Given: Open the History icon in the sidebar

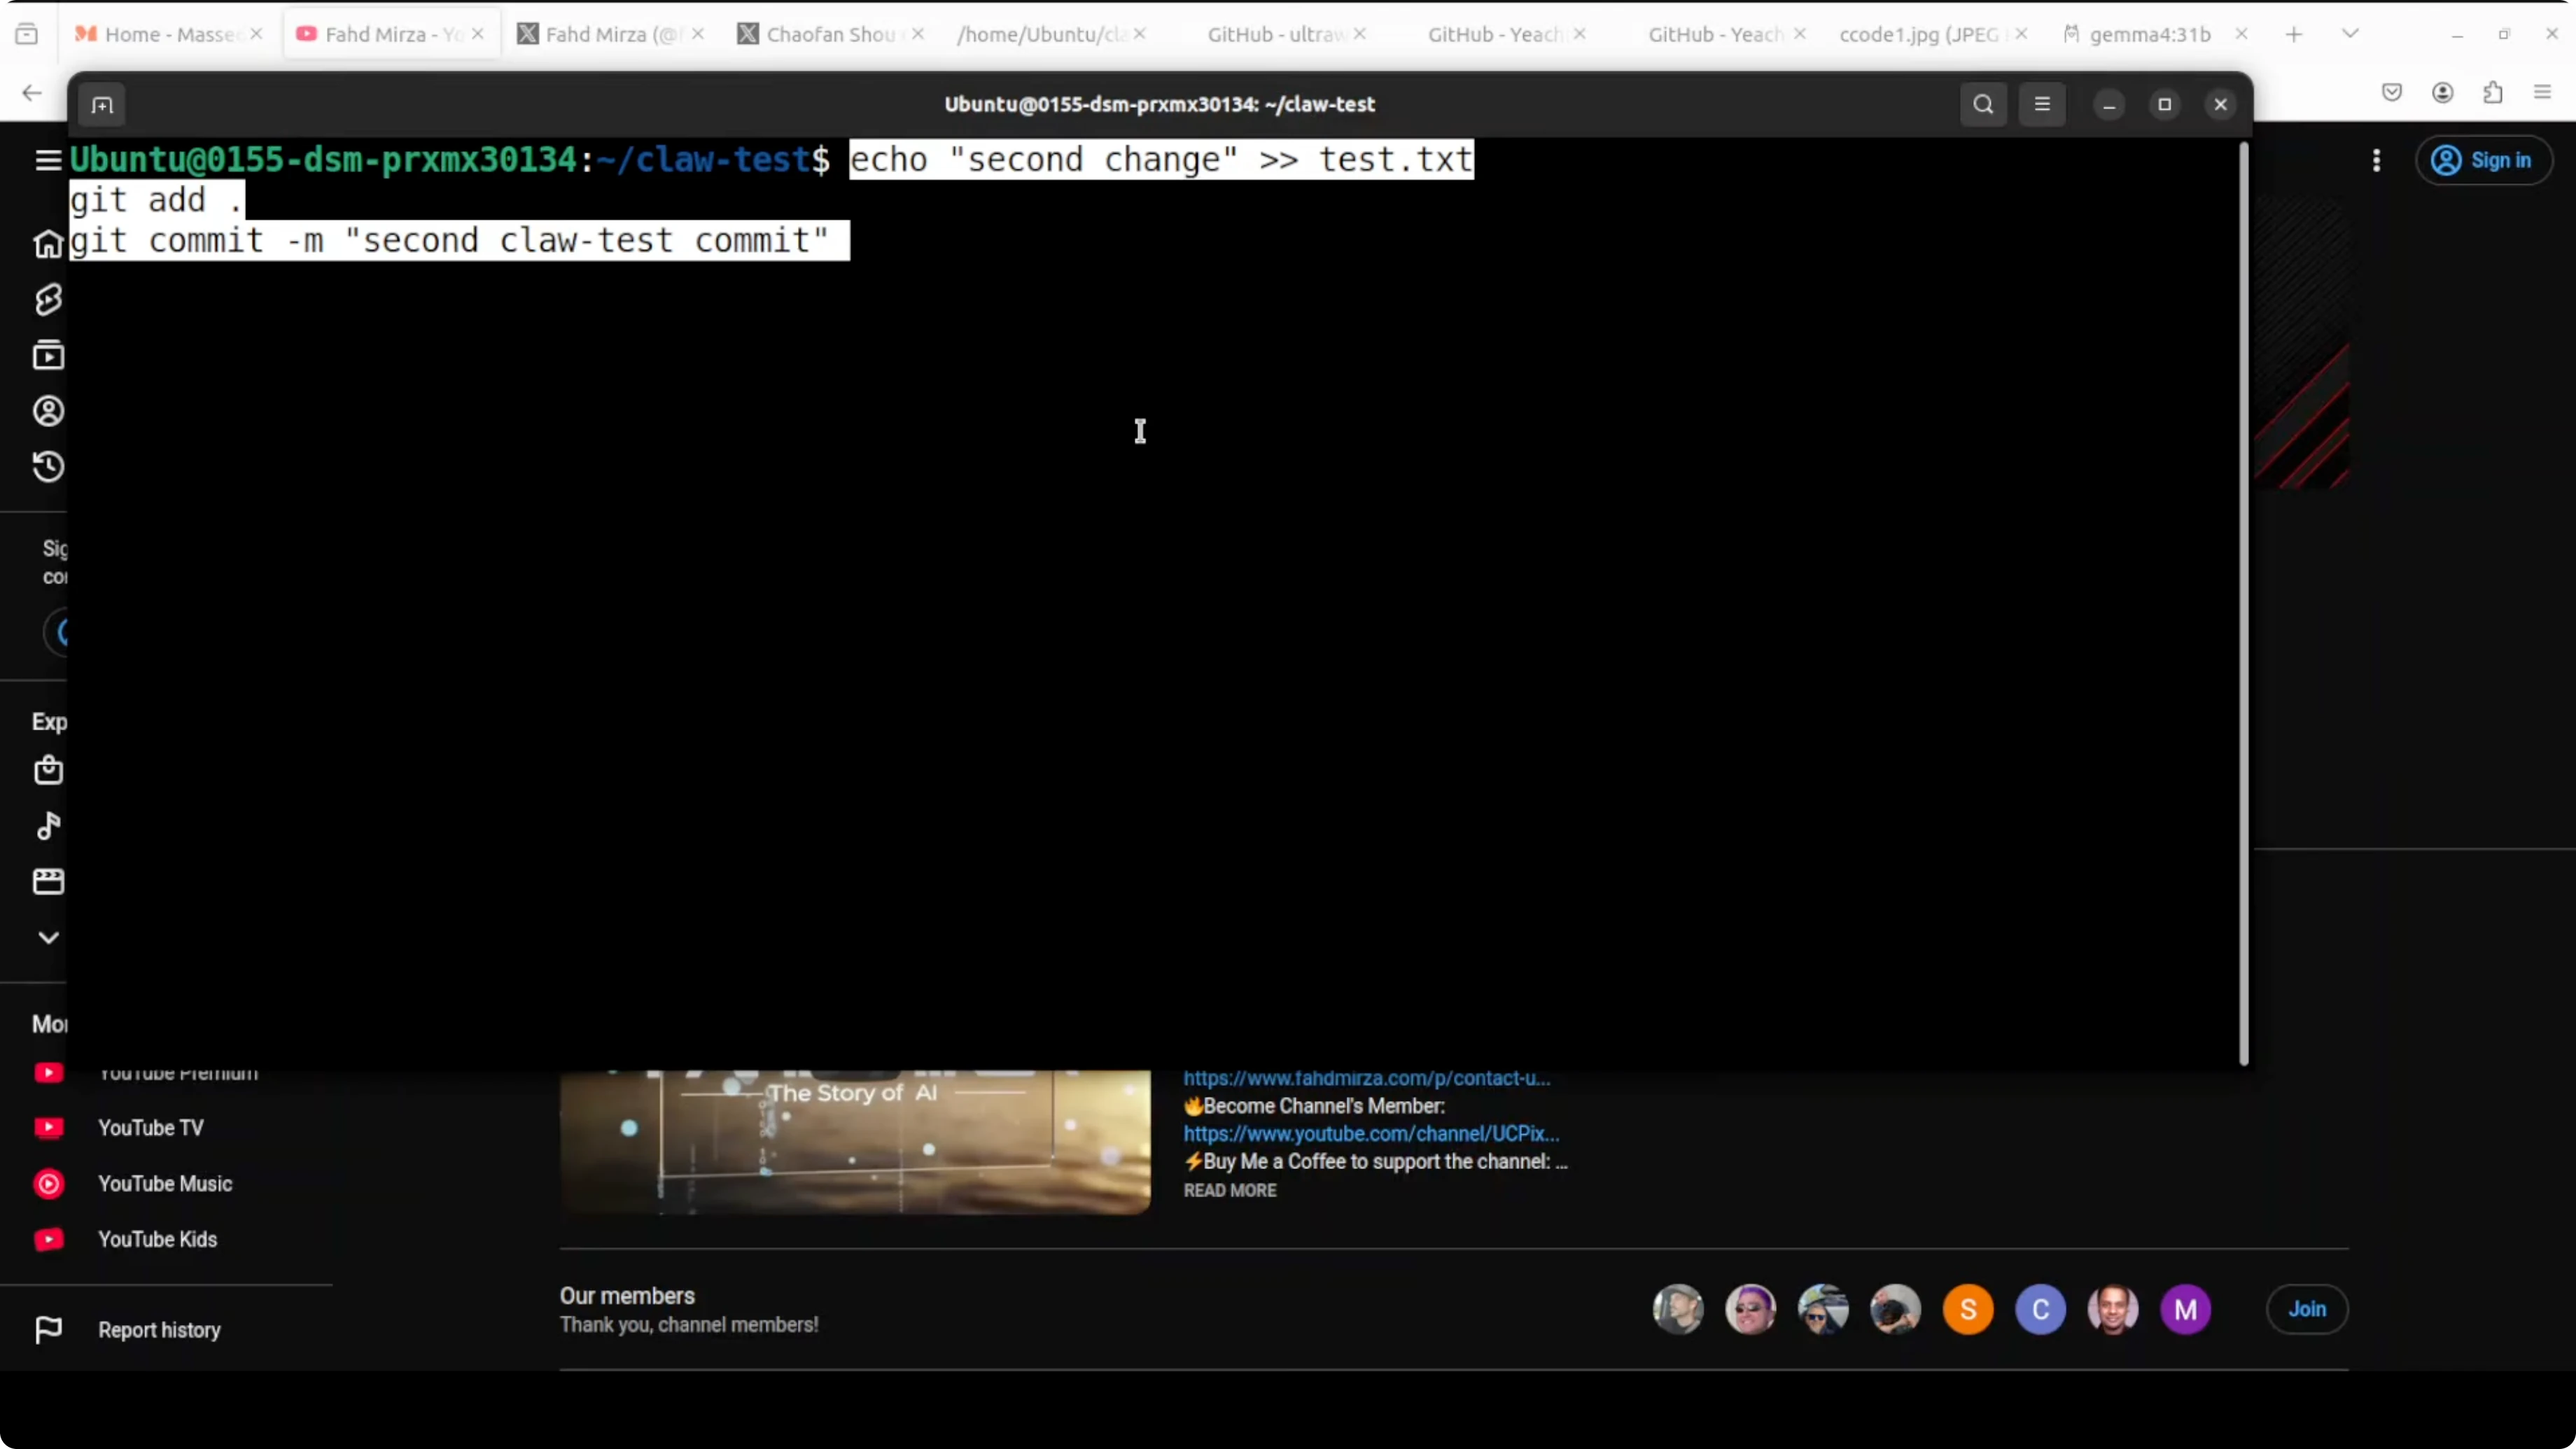Looking at the screenshot, I should (48, 467).
